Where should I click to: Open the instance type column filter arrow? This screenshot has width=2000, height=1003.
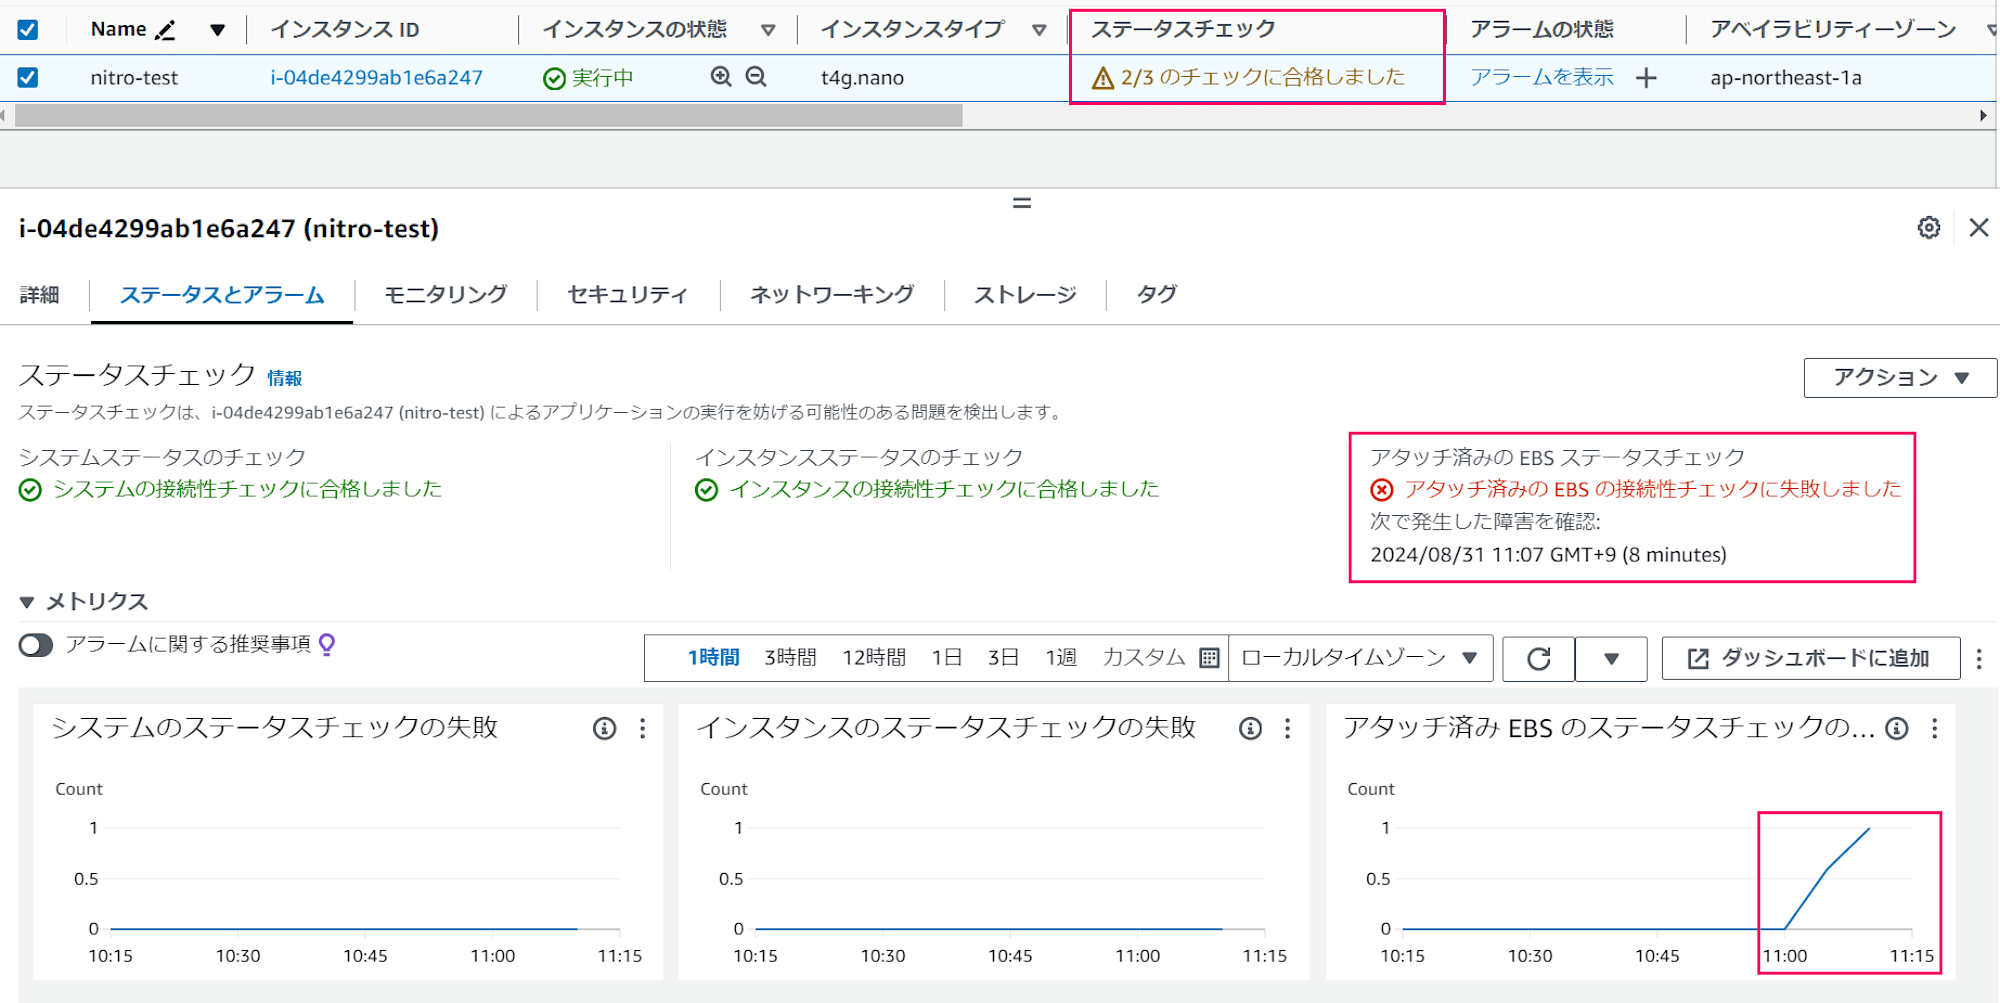pos(1039,30)
